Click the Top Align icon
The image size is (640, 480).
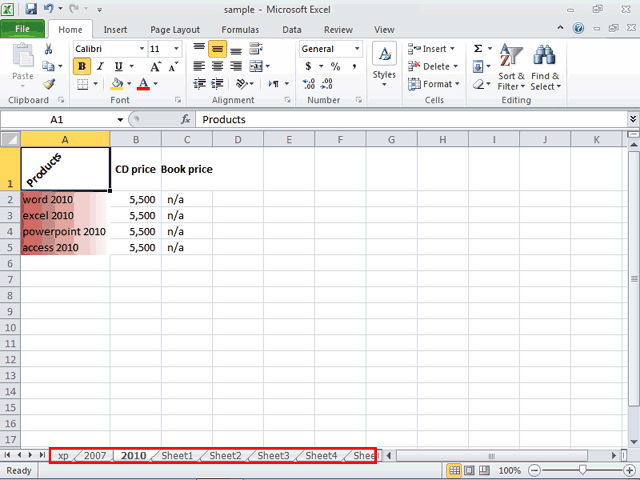tap(199, 49)
